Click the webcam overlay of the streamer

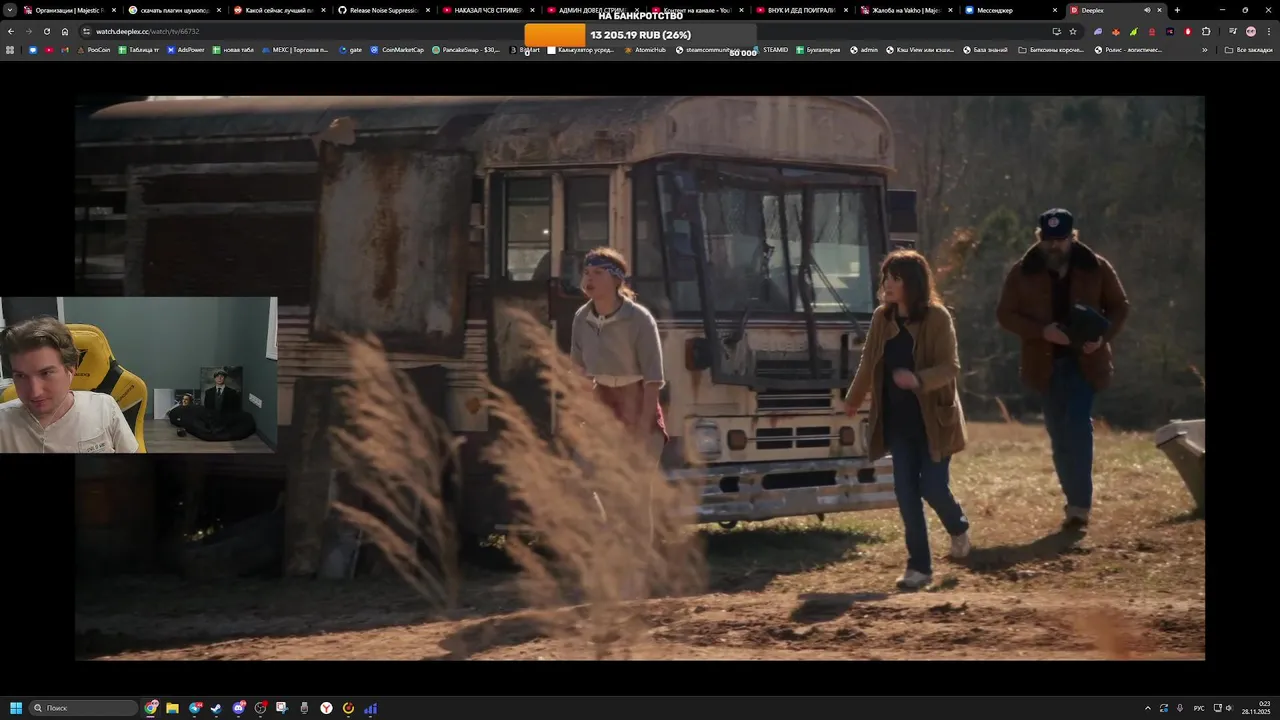point(138,375)
